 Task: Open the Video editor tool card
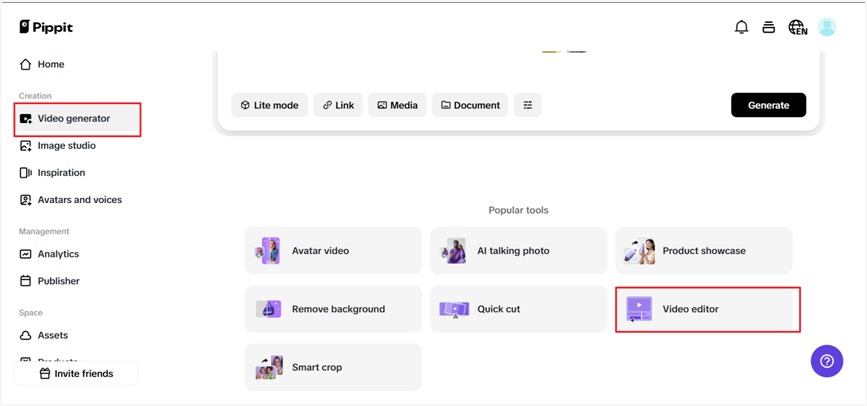click(x=706, y=309)
